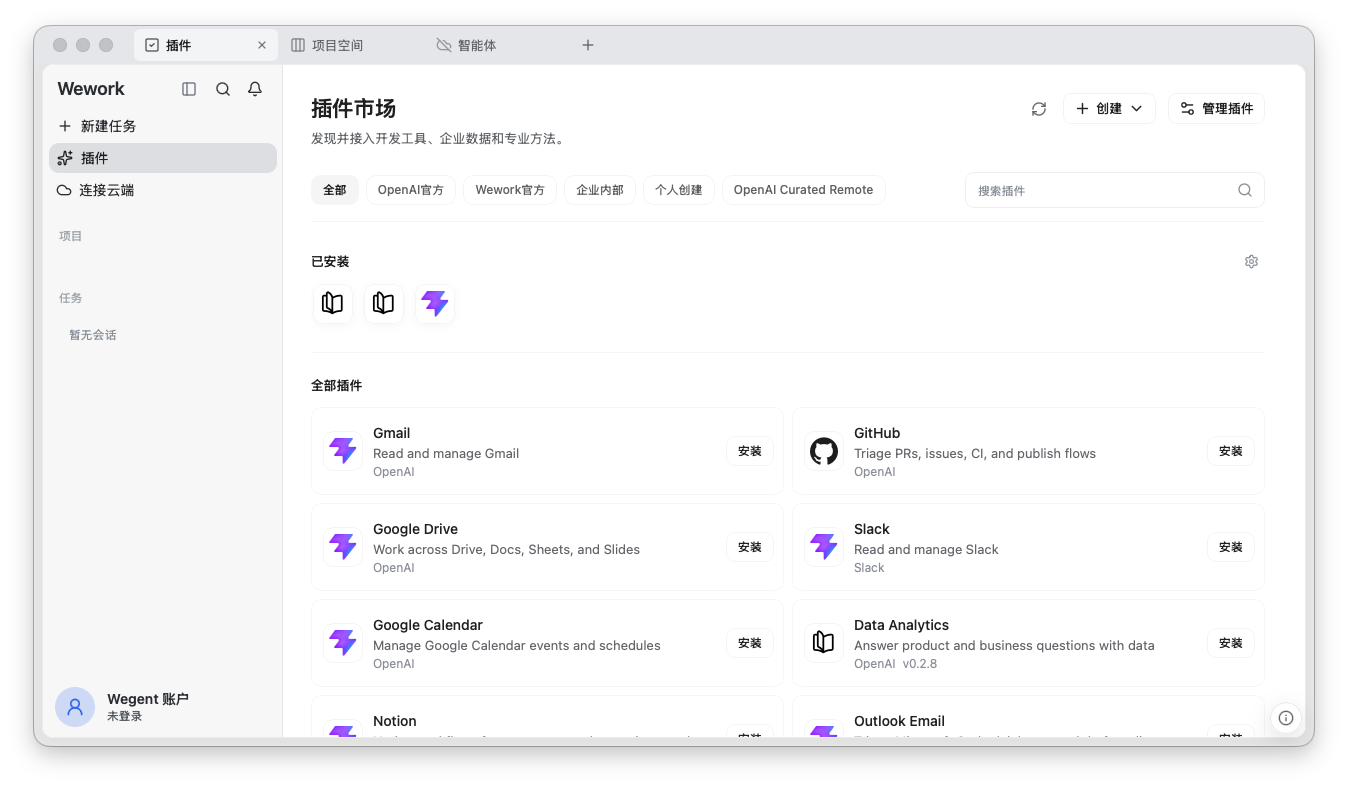Click 'Read and manage Gmail' description

coord(446,453)
